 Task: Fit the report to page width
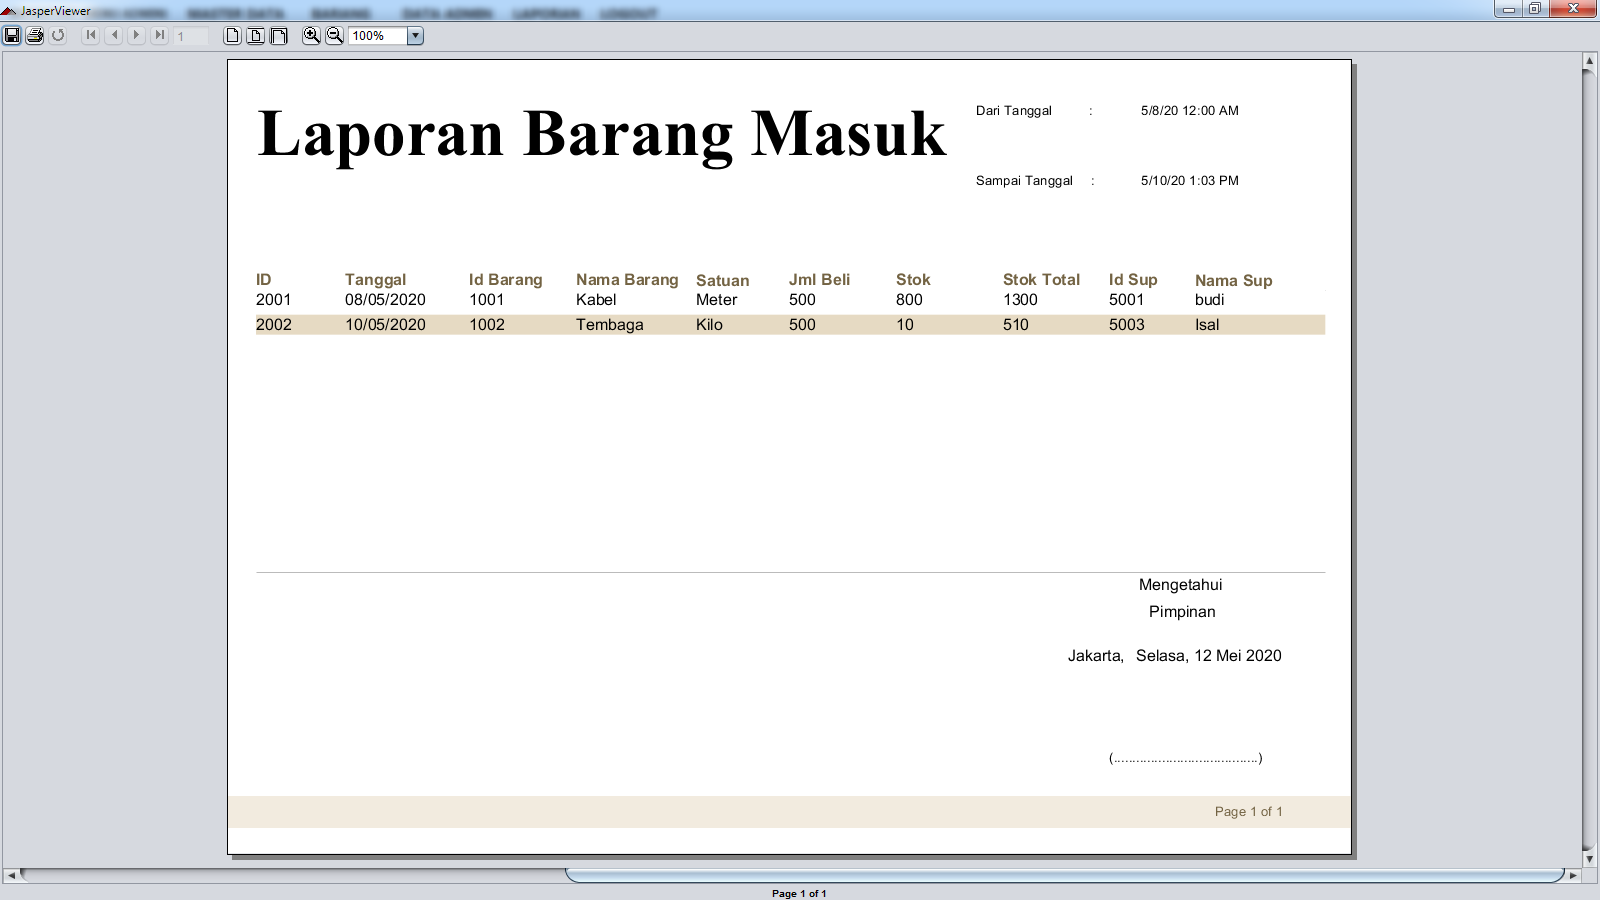click(x=278, y=36)
